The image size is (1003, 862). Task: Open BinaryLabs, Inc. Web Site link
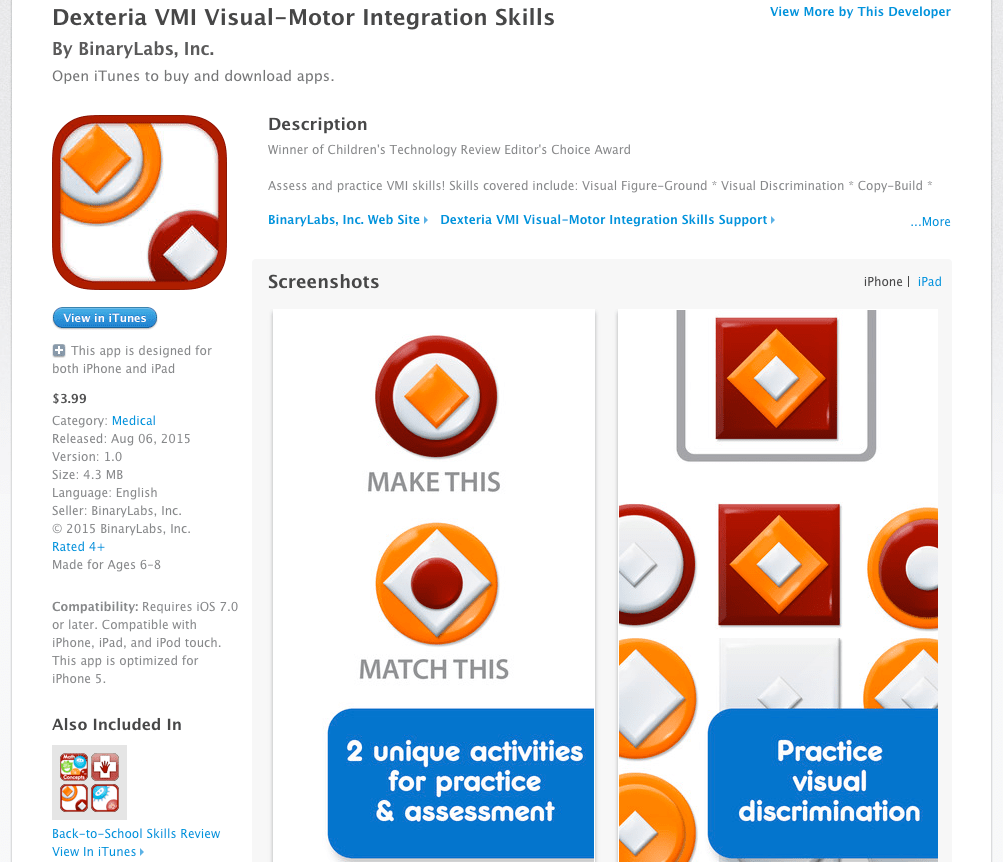point(347,220)
